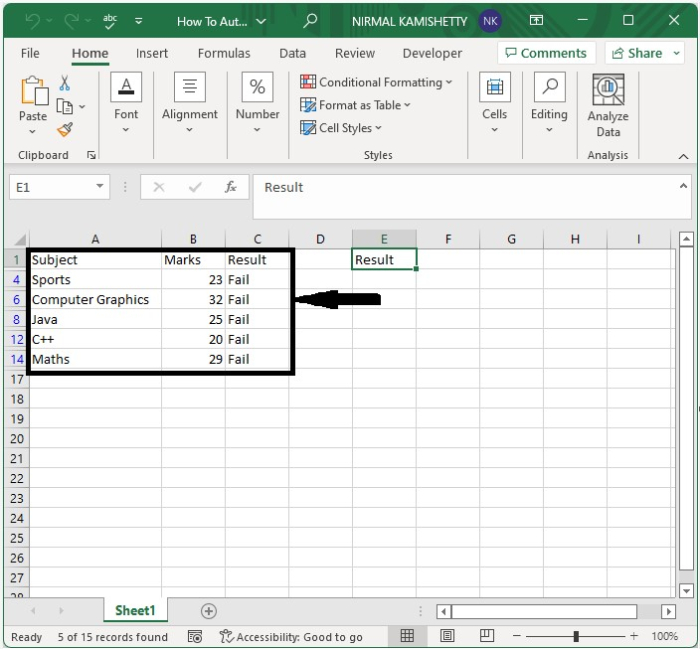This screenshot has width=700, height=649.
Task: Open Cell Styles menu
Action: pyautogui.click(x=341, y=128)
